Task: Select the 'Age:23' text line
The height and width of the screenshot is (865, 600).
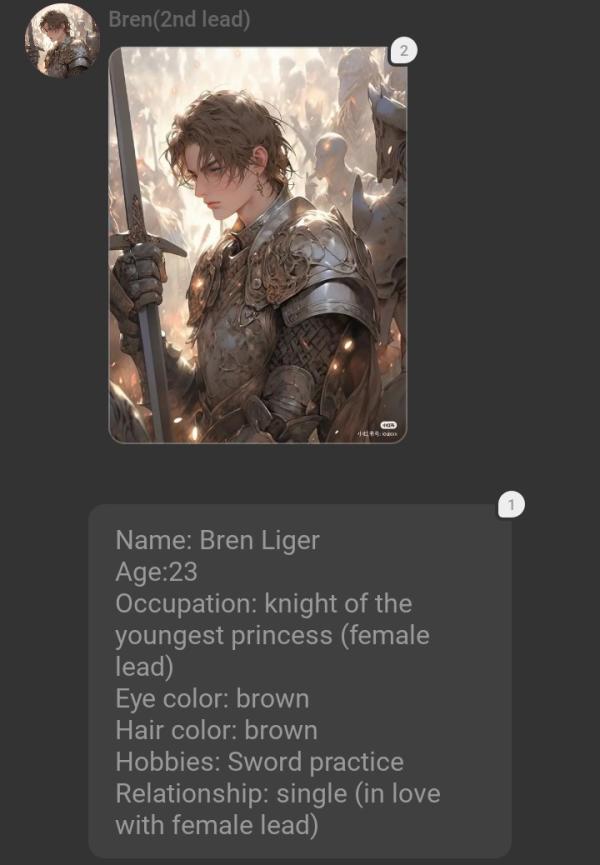Action: [157, 572]
